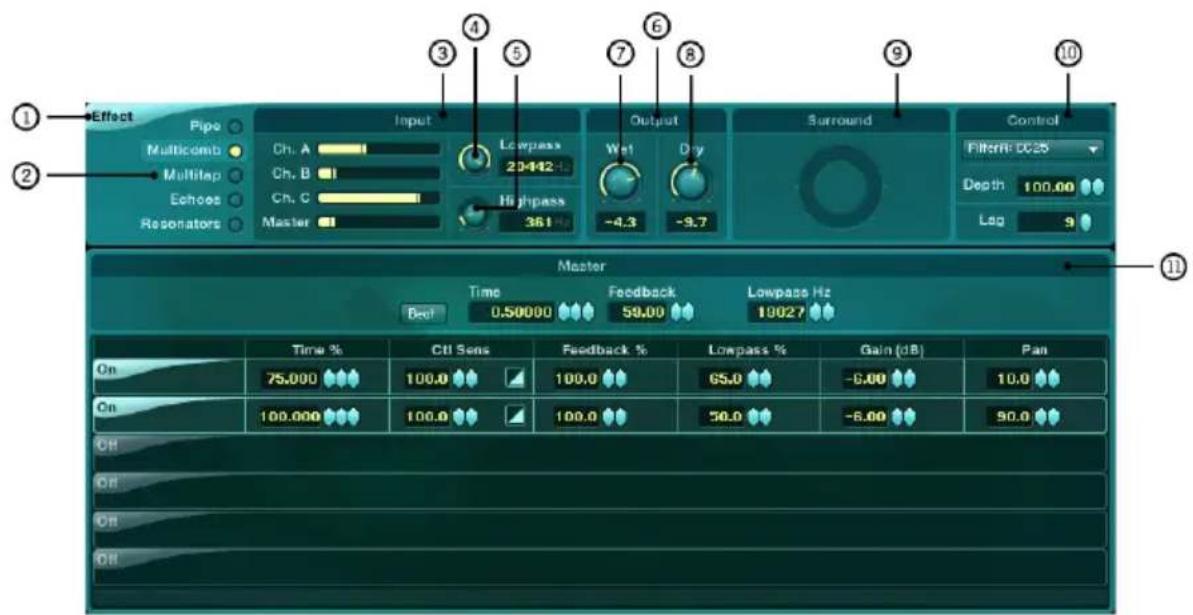This screenshot has width=1193, height=615.
Task: Click the Master input level bar
Action: coord(379,222)
